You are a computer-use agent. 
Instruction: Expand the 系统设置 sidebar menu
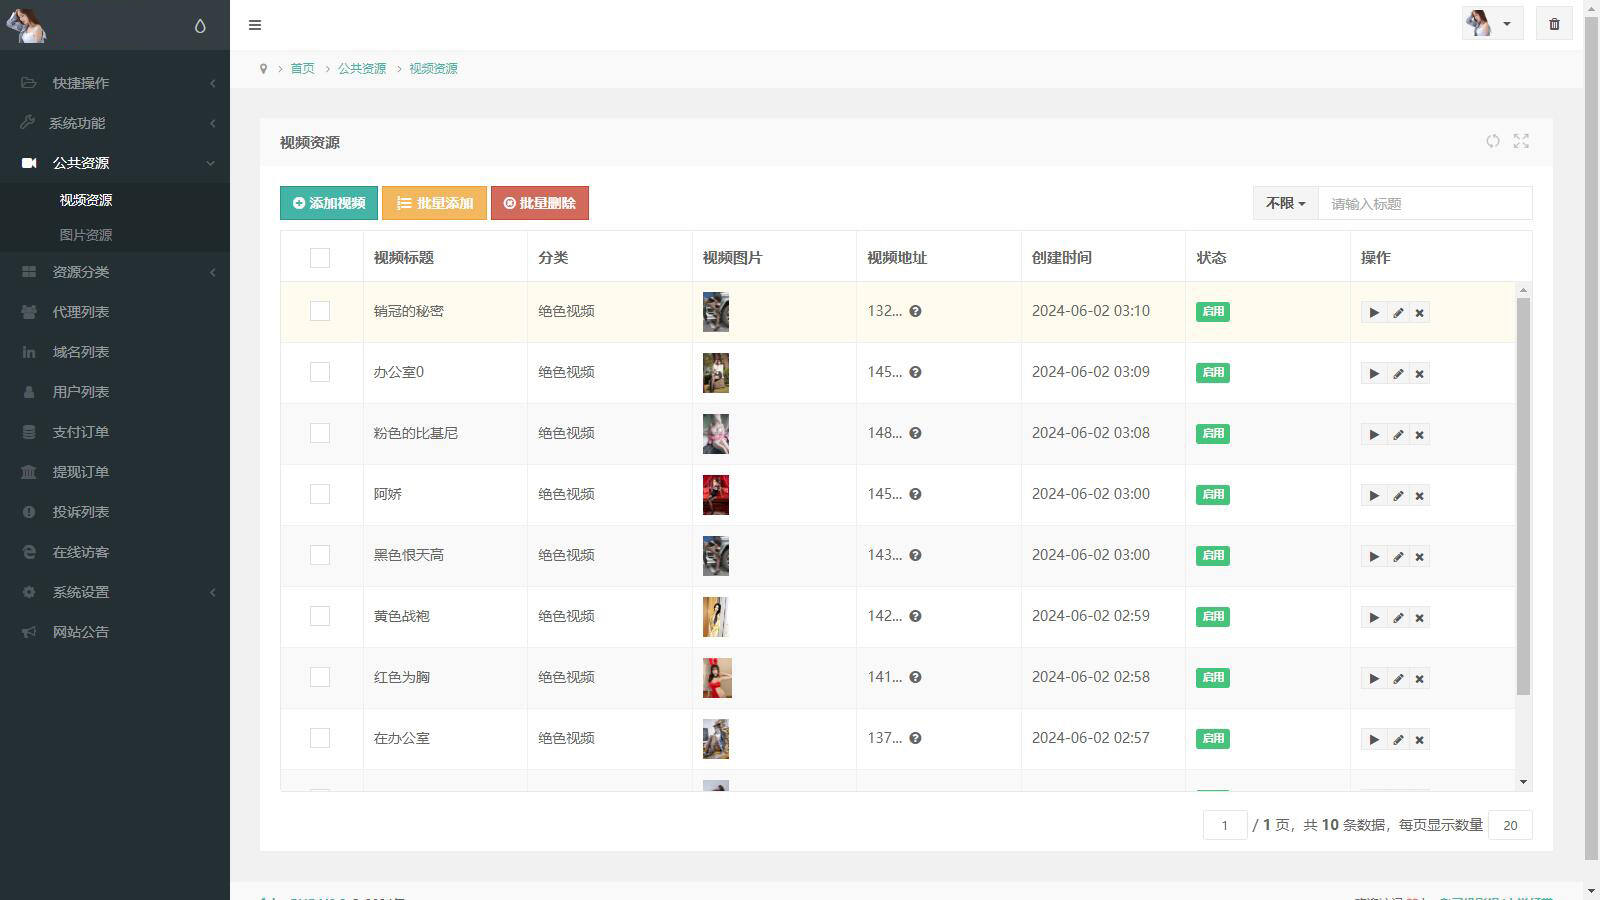tap(115, 592)
